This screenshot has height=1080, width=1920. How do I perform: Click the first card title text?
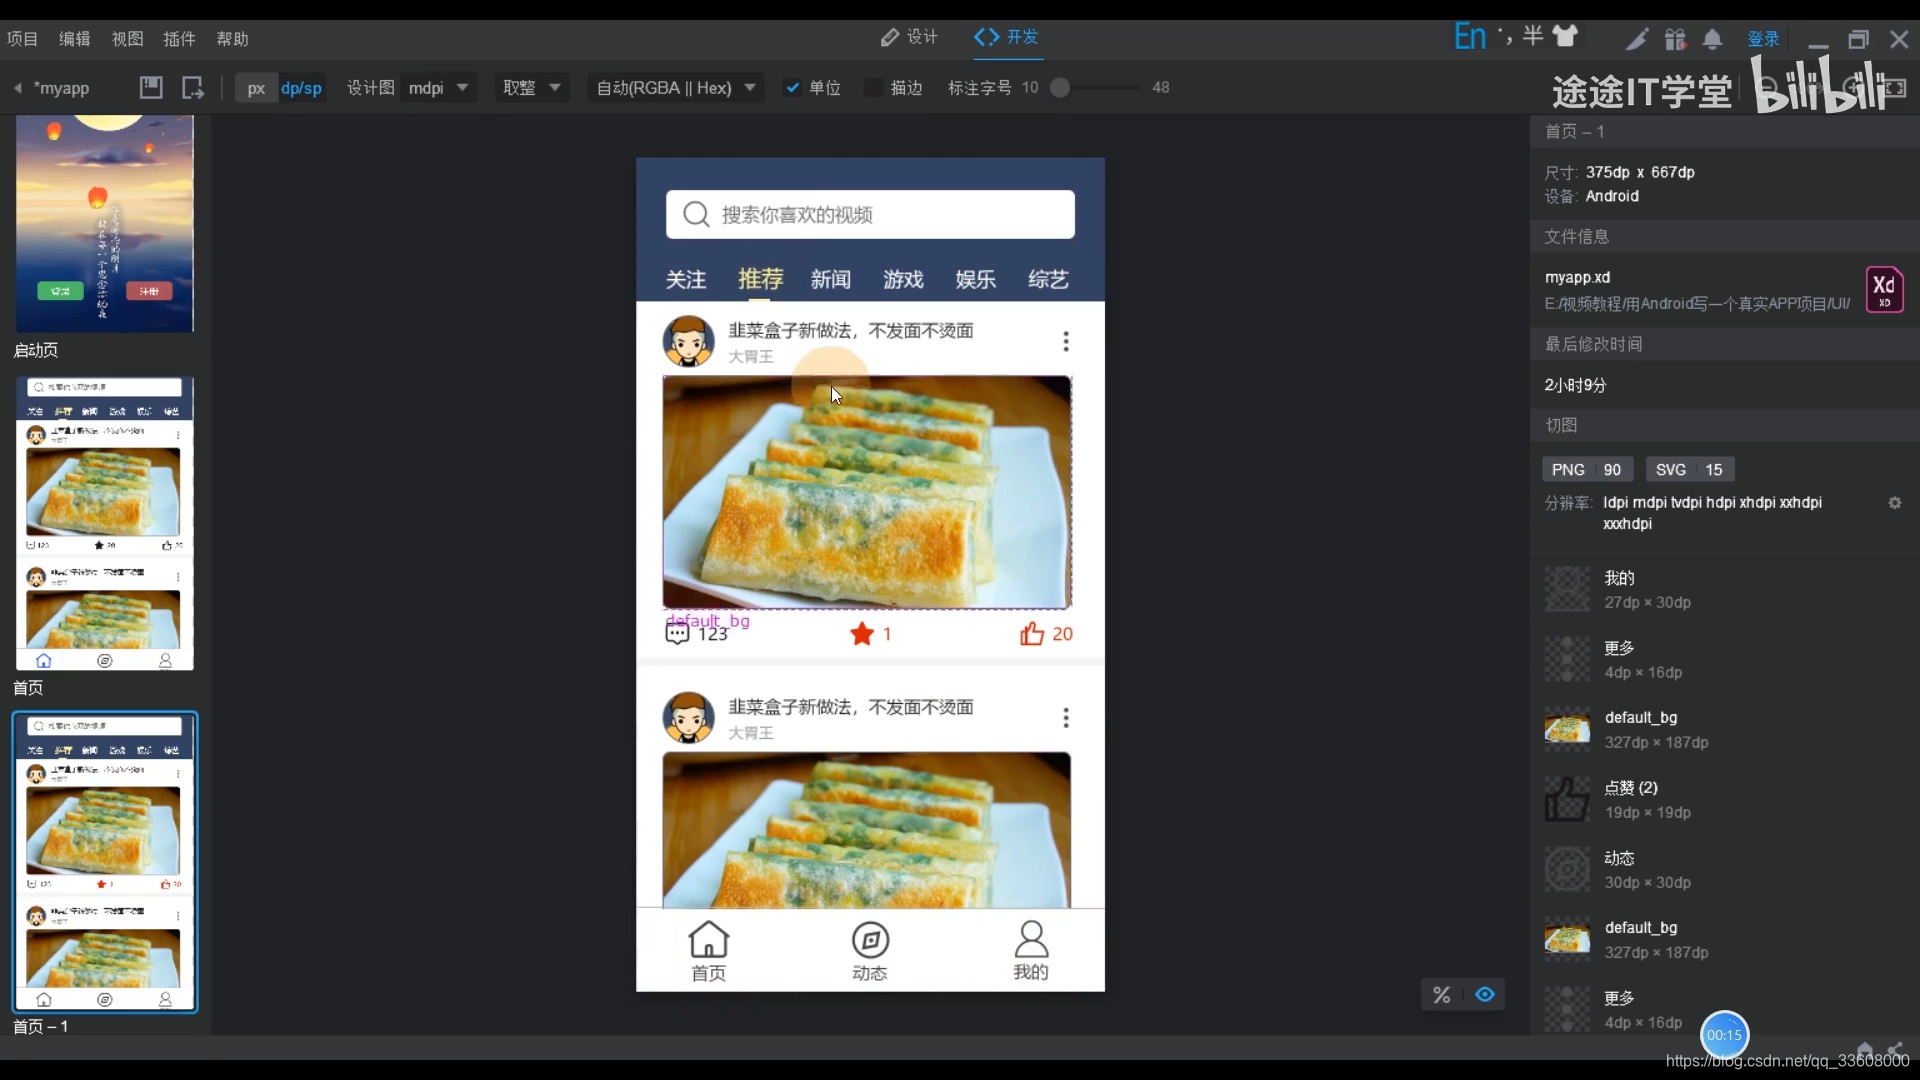tap(850, 331)
